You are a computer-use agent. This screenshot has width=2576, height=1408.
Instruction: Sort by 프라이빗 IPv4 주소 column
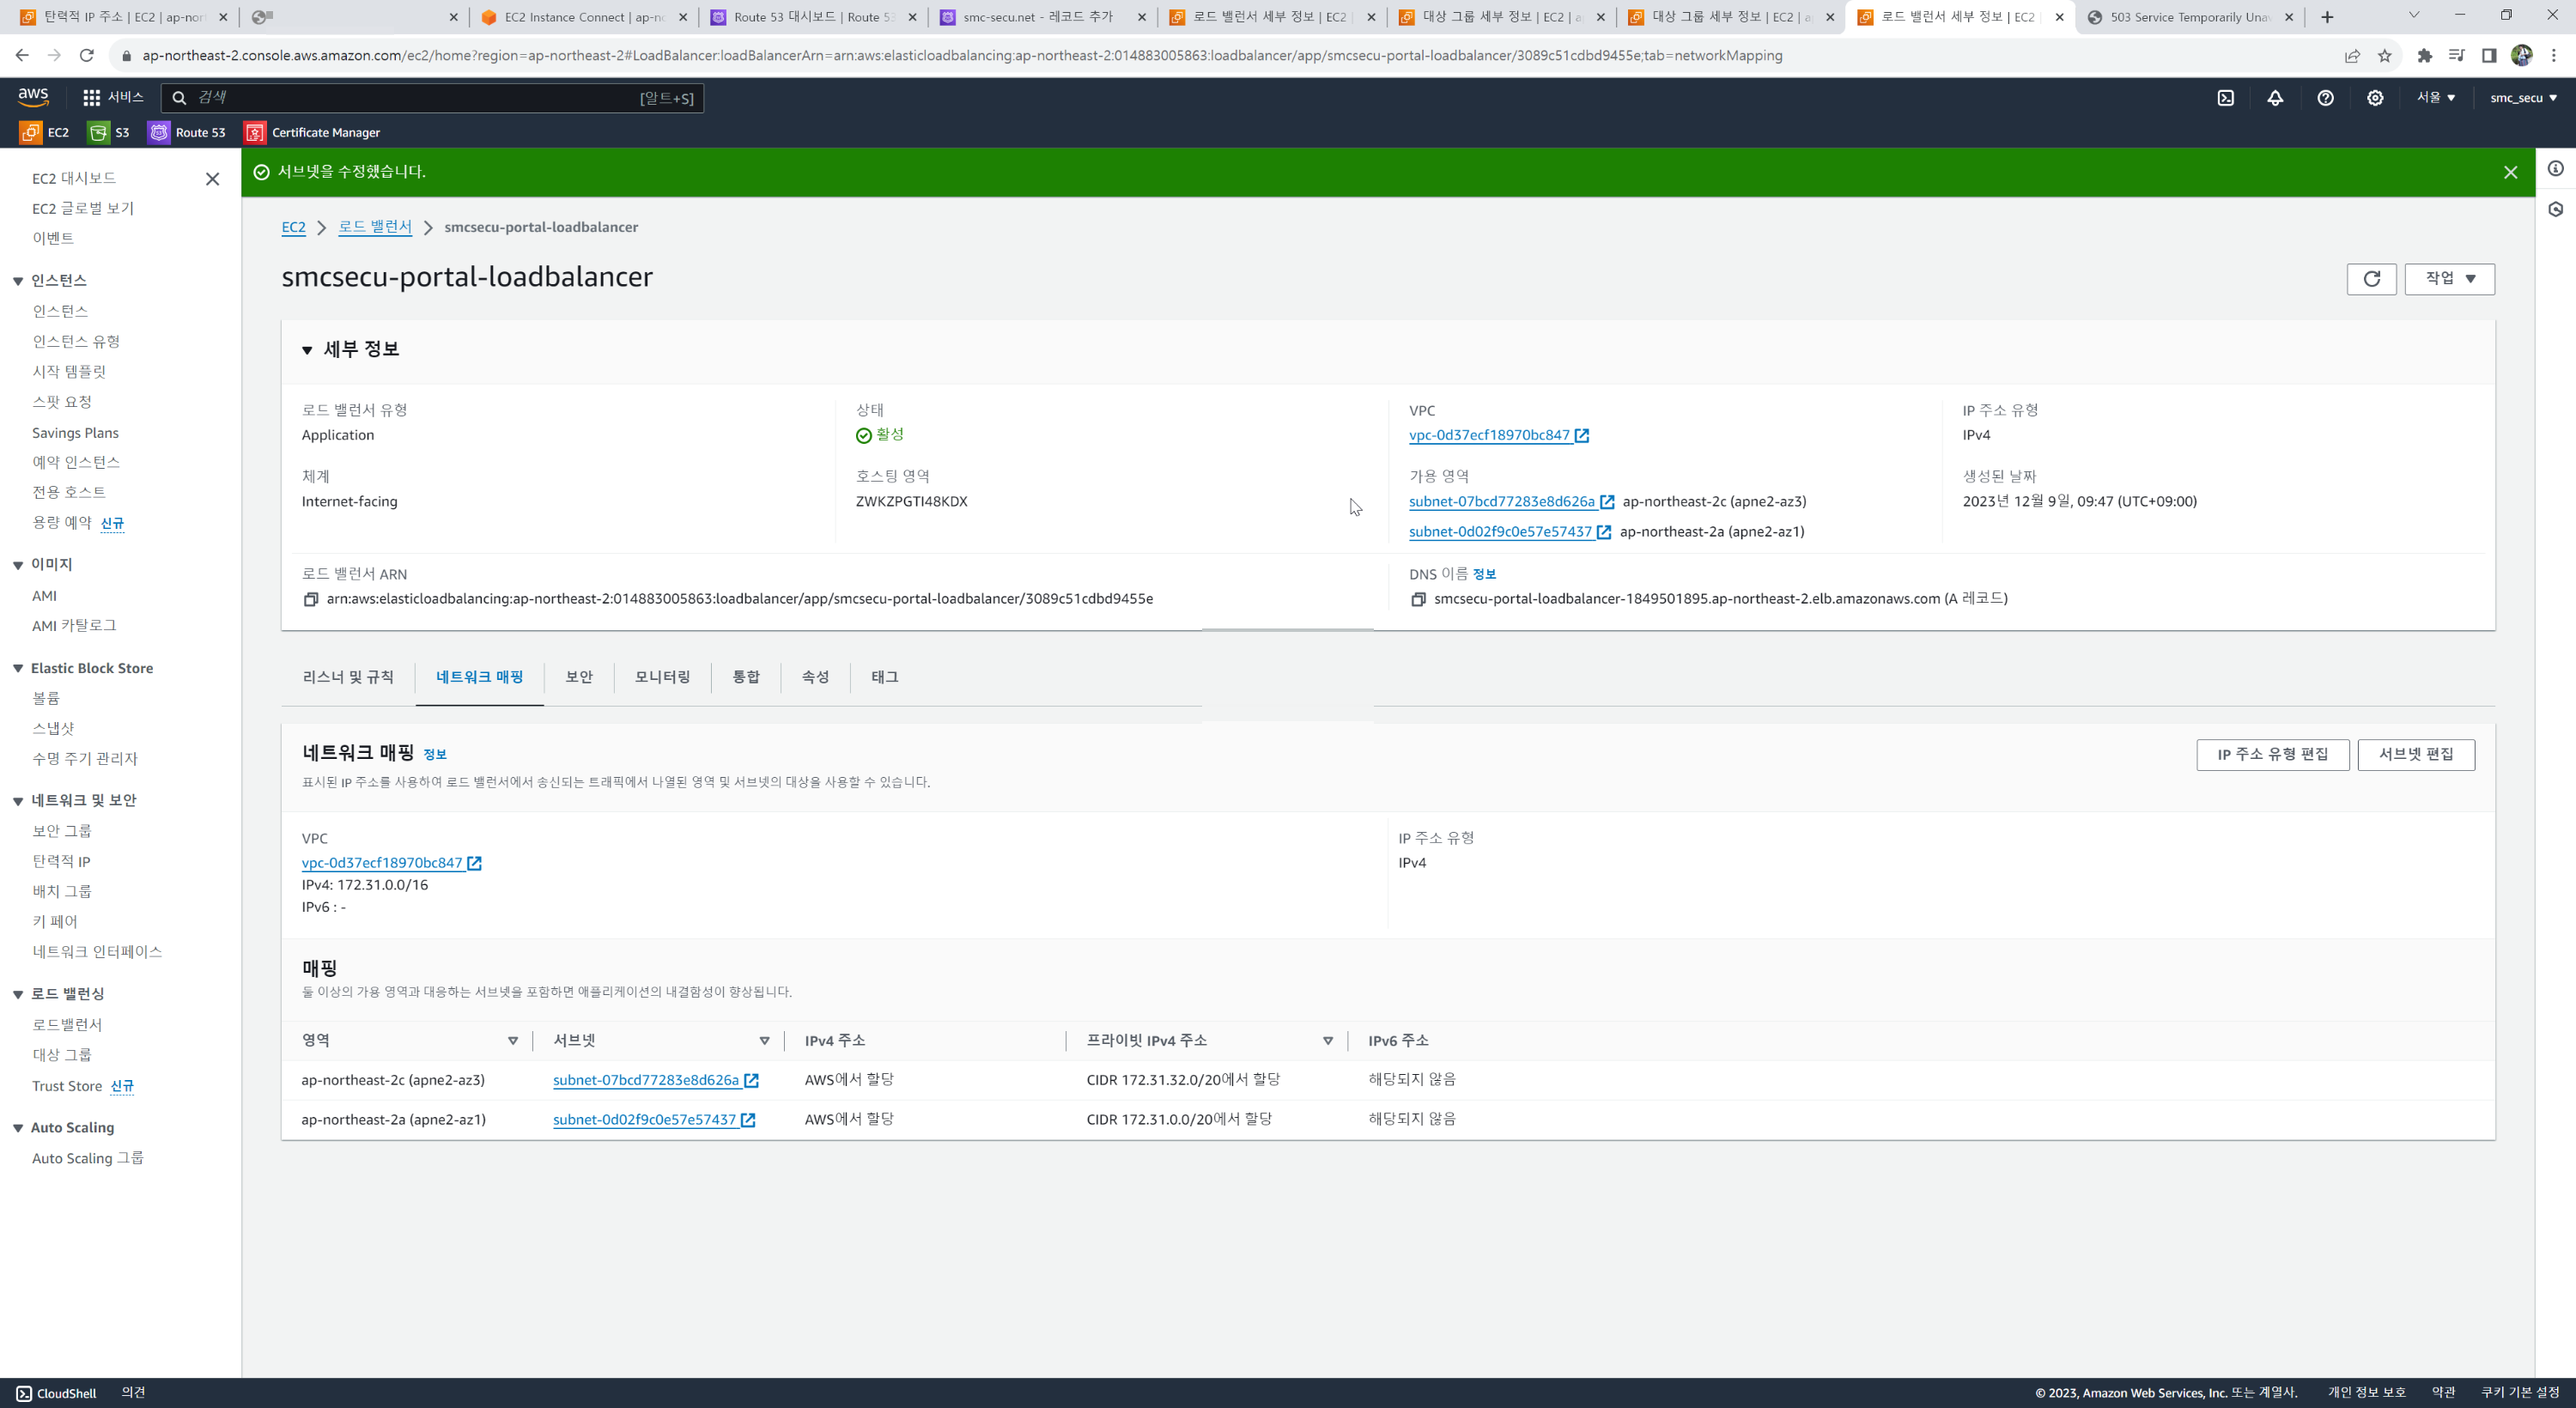(x=1328, y=1041)
